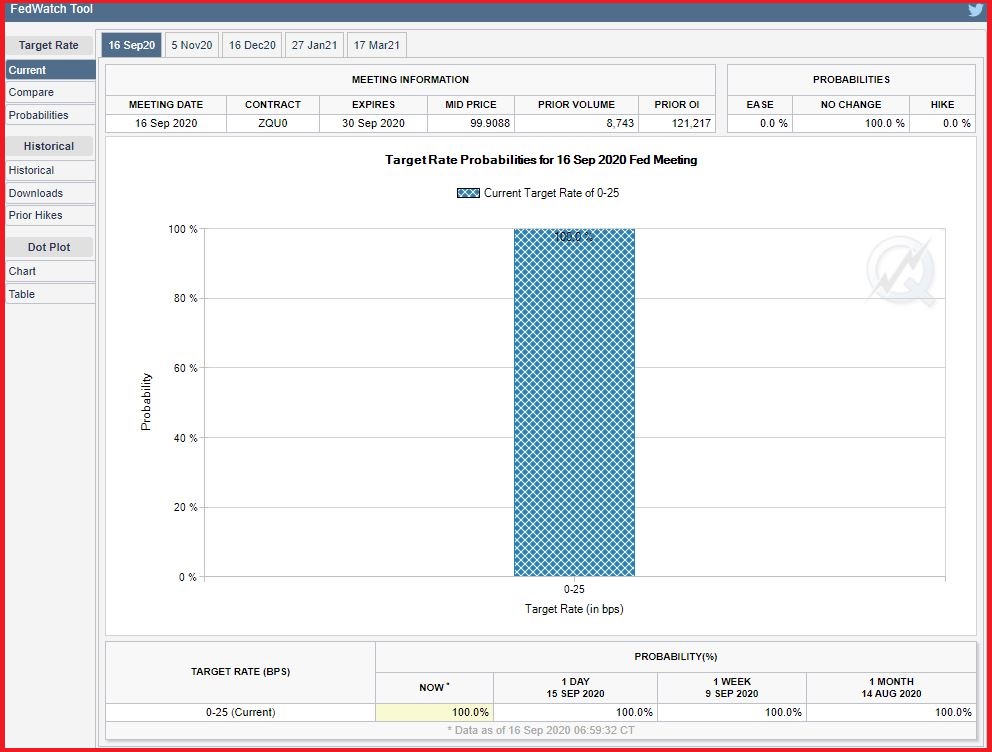Select Current in the sidebar

point(51,70)
